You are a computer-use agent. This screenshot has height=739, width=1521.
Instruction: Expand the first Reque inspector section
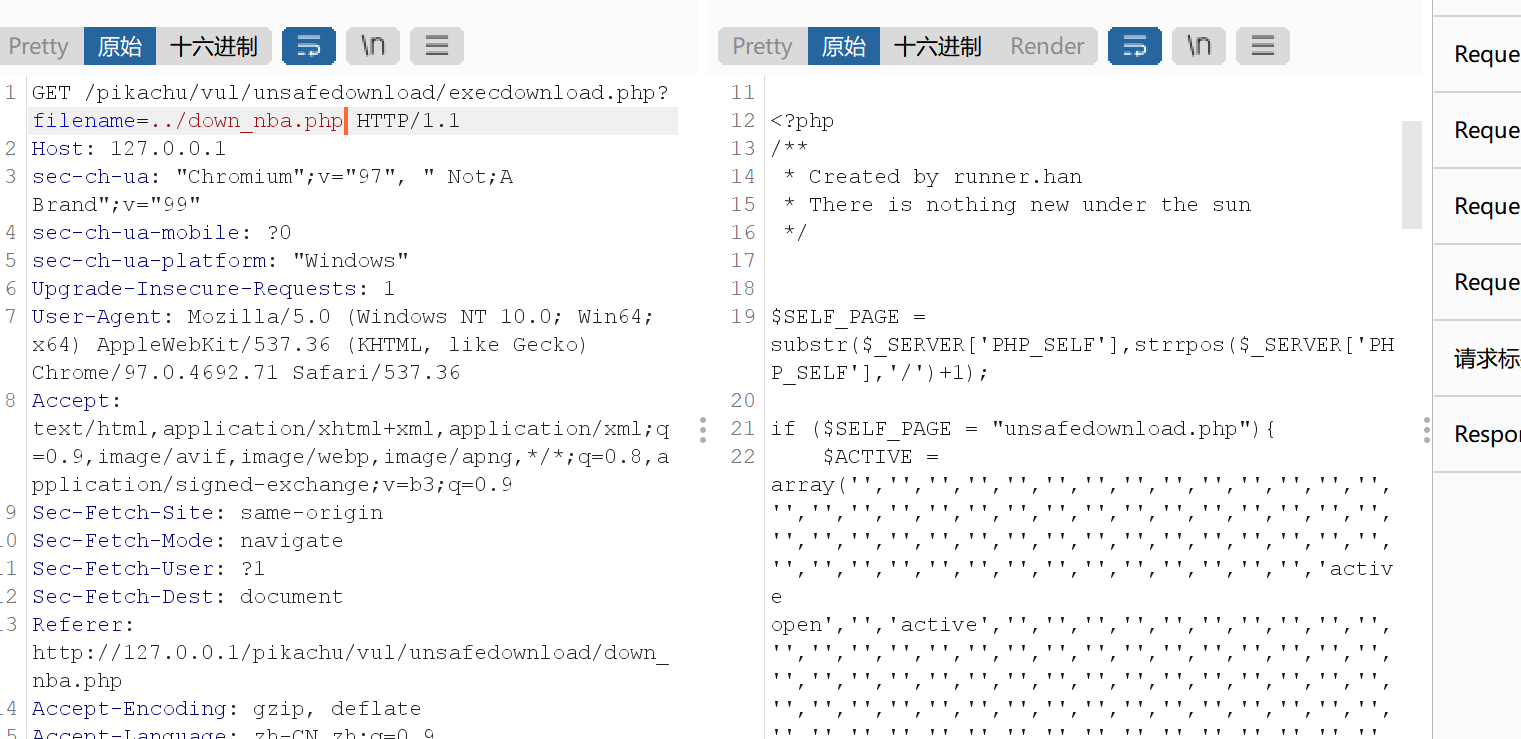pyautogui.click(x=1486, y=54)
